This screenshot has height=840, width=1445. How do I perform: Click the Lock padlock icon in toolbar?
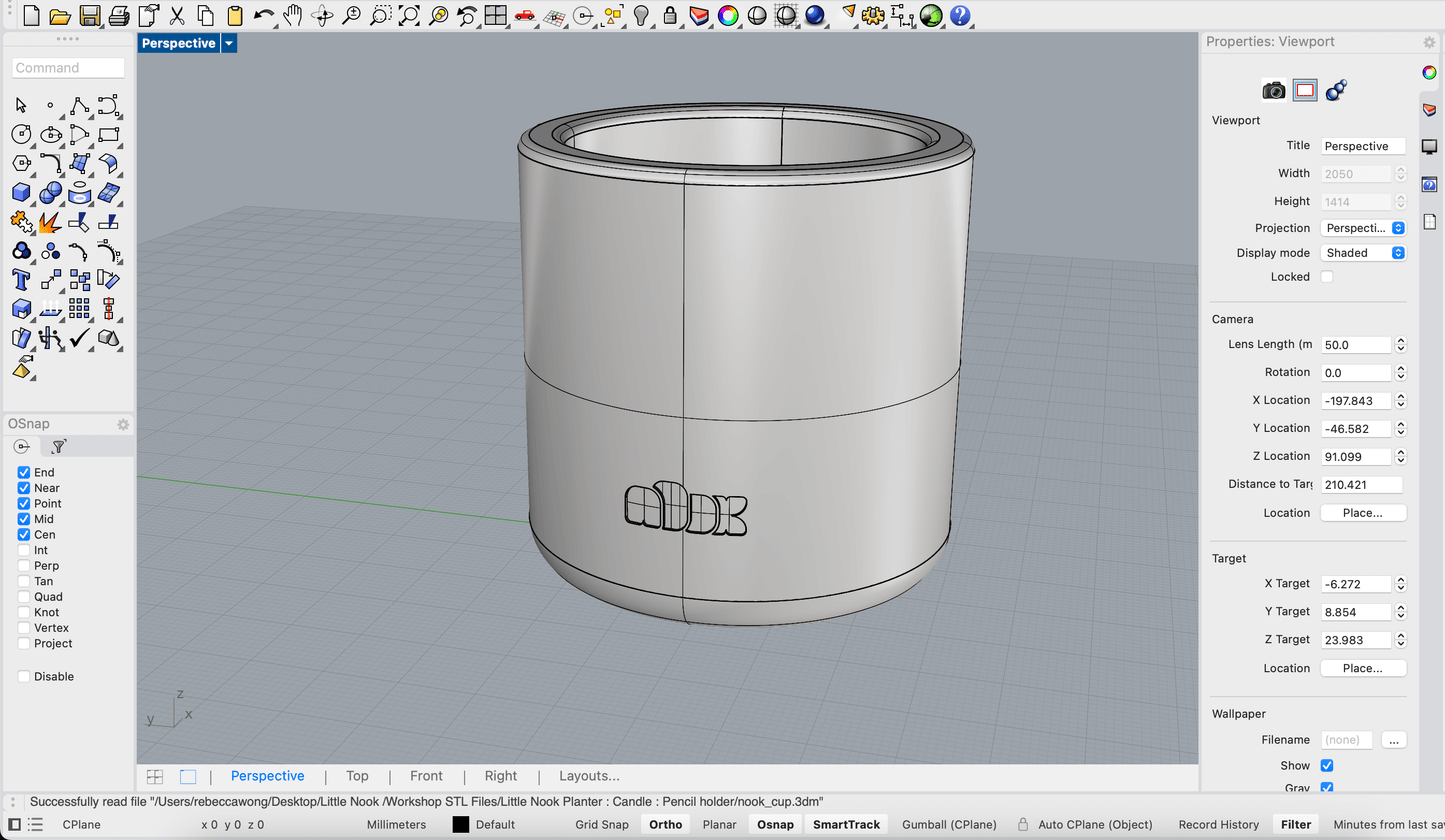670,15
